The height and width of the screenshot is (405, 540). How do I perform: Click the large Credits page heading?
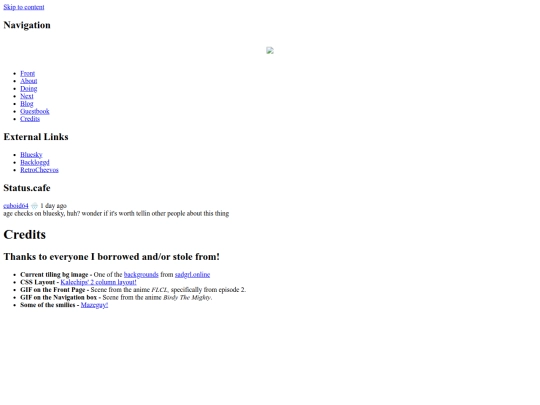[x=24, y=235]
